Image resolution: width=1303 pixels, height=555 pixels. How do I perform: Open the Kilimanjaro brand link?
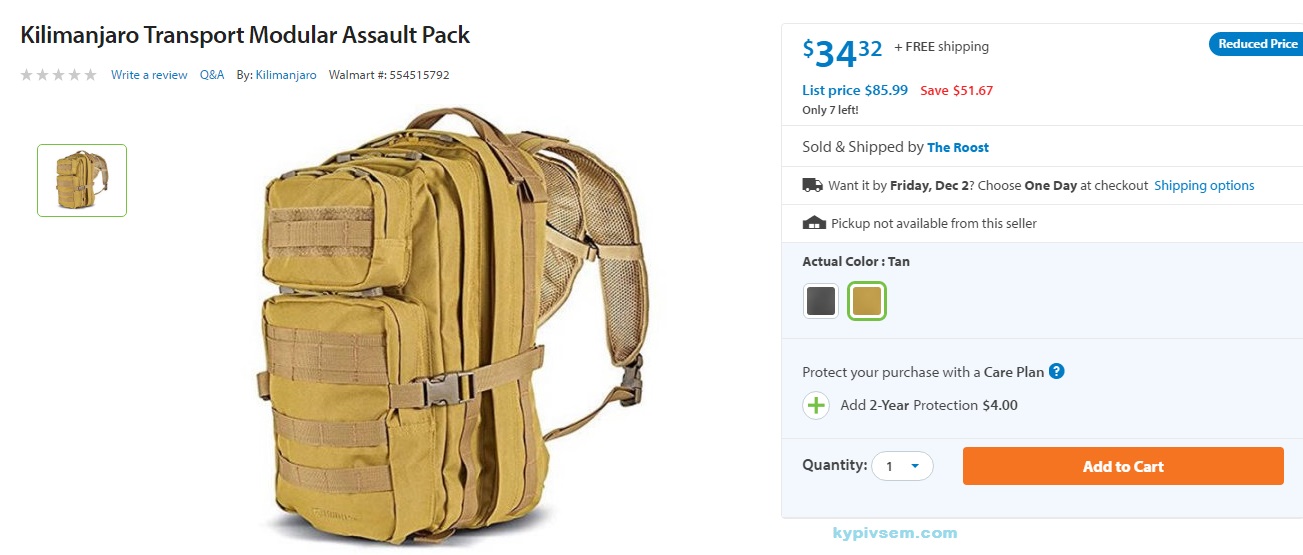286,75
